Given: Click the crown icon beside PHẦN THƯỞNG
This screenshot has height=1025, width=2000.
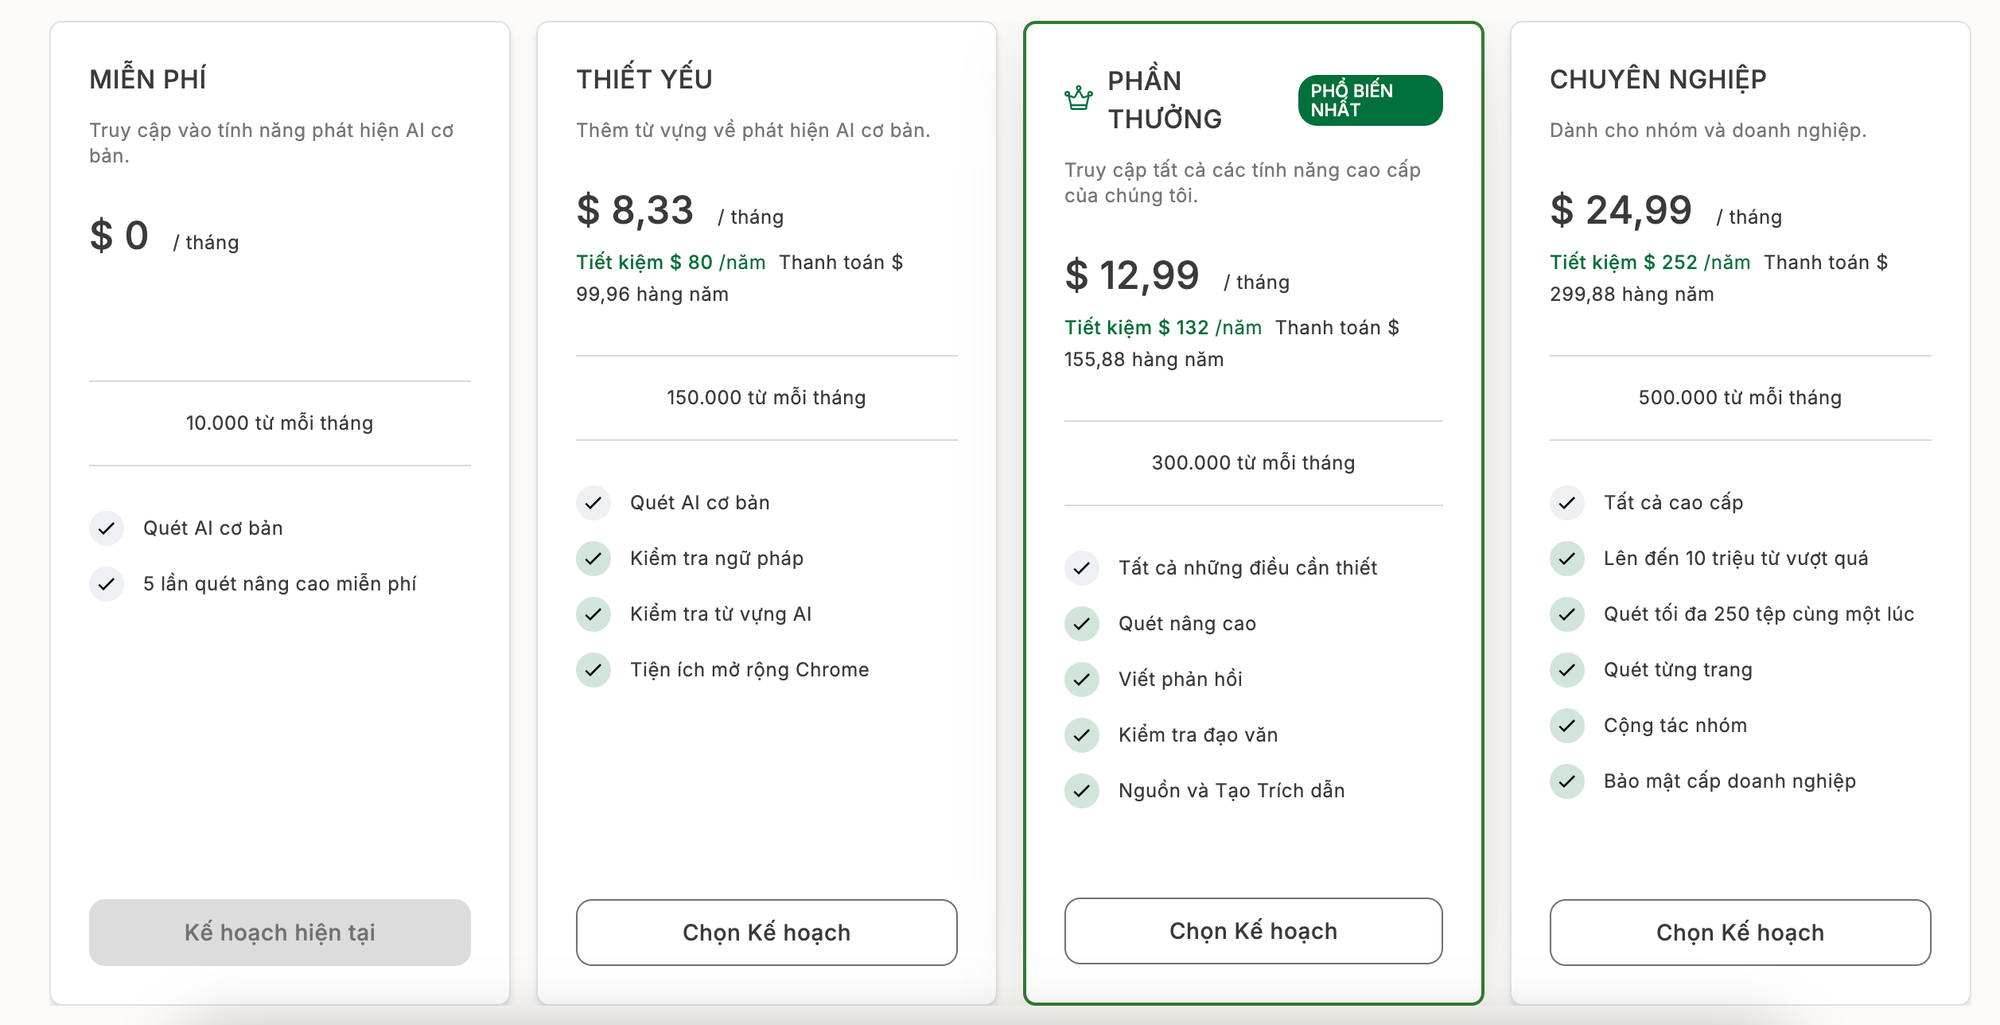Looking at the screenshot, I should pyautogui.click(x=1078, y=99).
